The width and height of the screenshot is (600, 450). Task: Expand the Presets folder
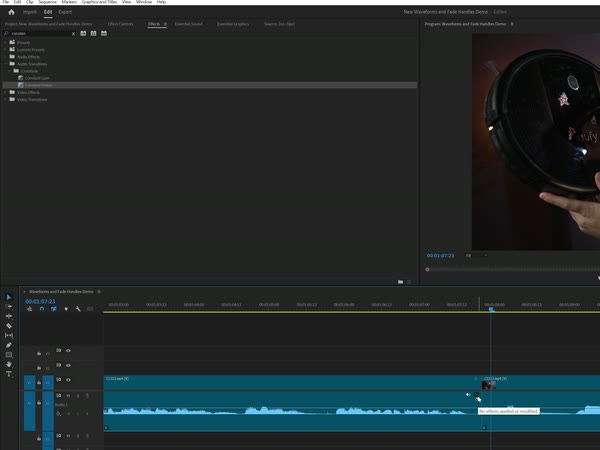click(5, 42)
